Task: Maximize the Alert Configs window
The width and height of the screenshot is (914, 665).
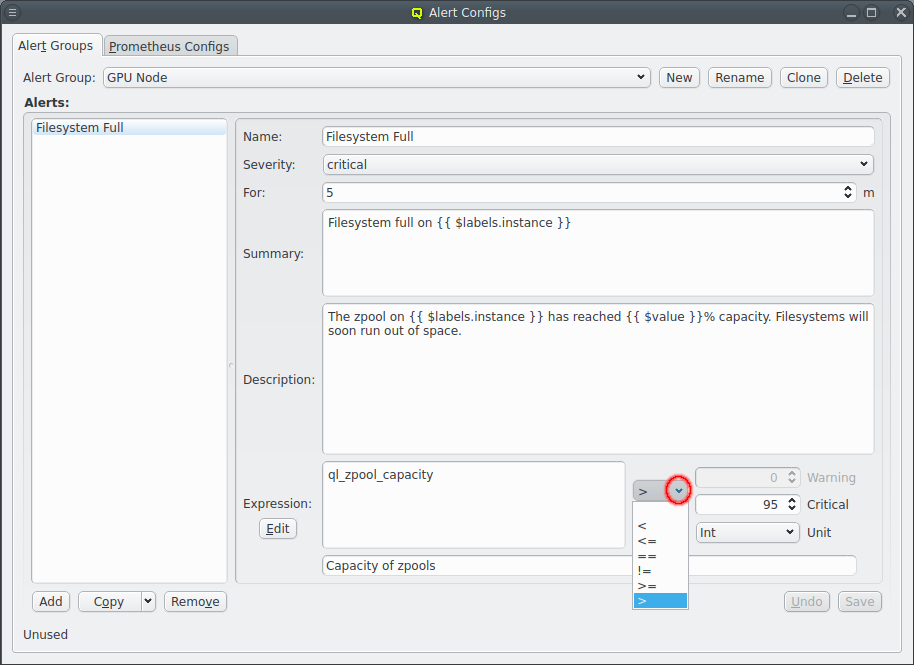Action: [871, 12]
